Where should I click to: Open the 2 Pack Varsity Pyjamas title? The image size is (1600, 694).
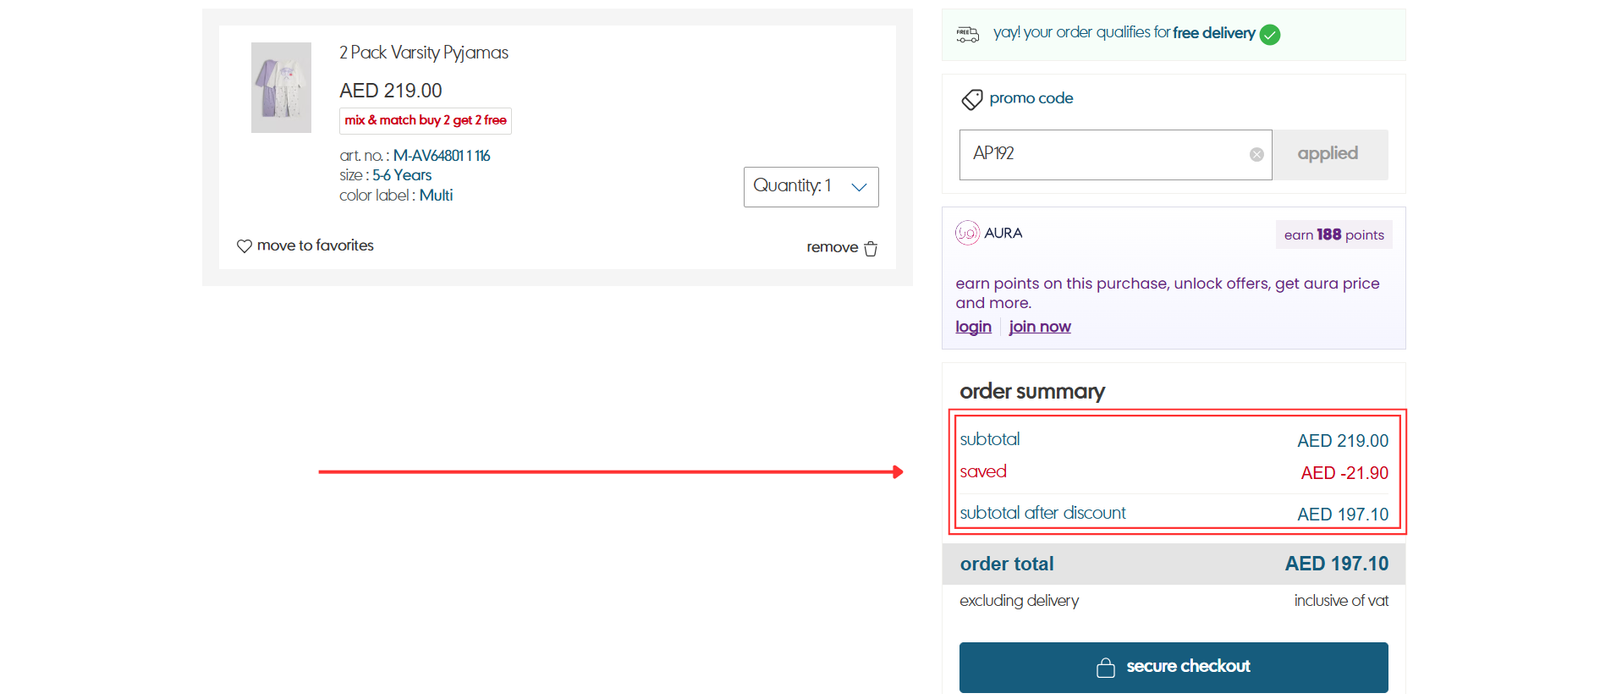[x=423, y=53]
